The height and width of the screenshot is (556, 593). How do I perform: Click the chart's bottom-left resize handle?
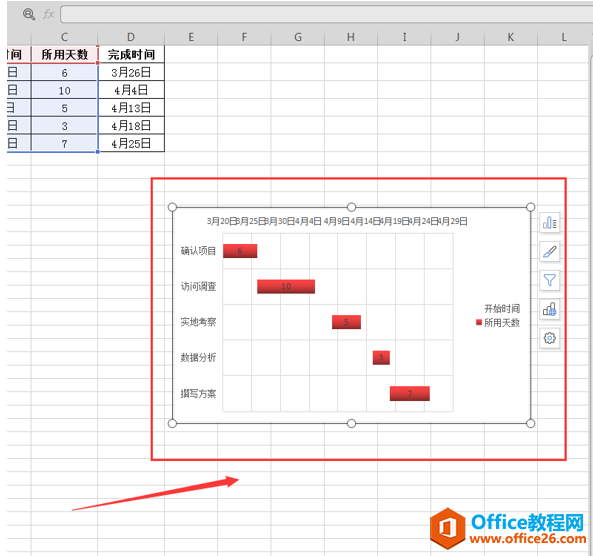[x=172, y=424]
